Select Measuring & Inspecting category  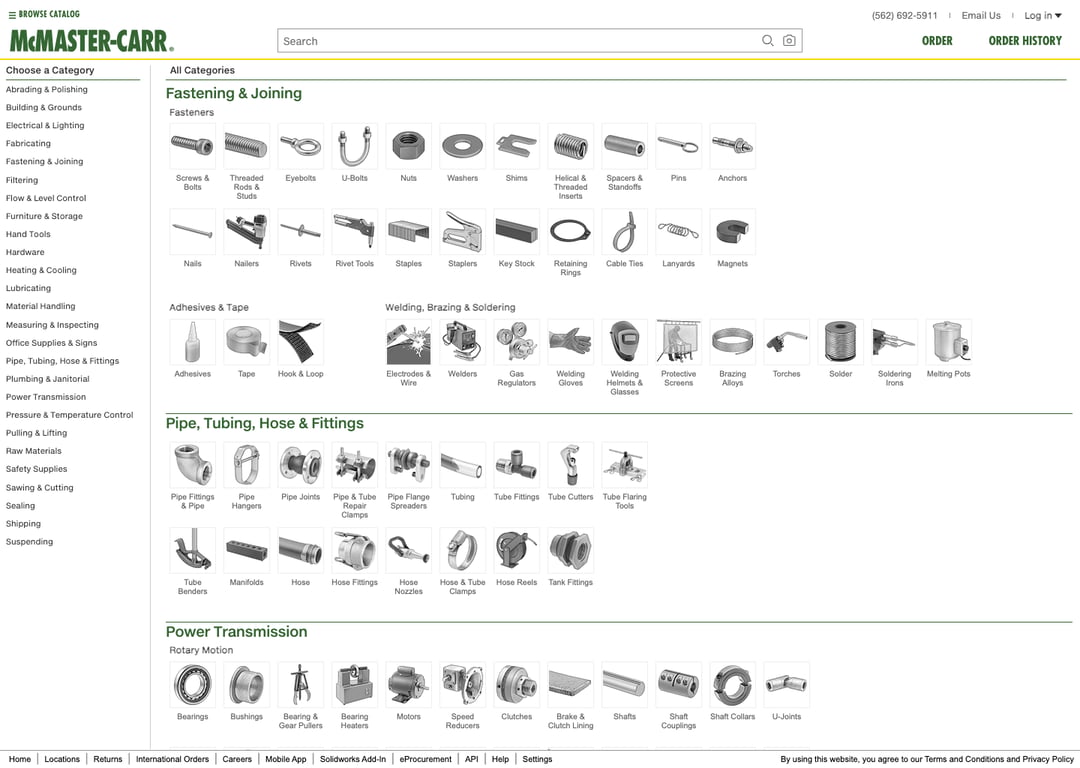pos(52,325)
